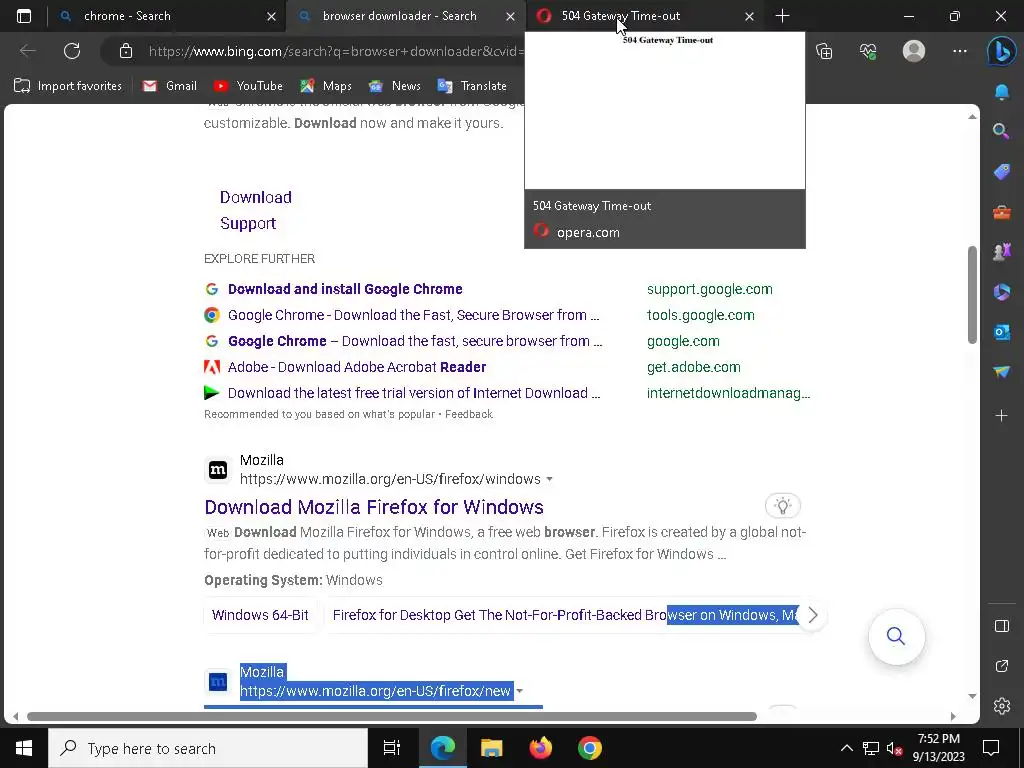Open the support.google.com domain link
Image resolution: width=1024 pixels, height=768 pixels.
[x=710, y=289]
